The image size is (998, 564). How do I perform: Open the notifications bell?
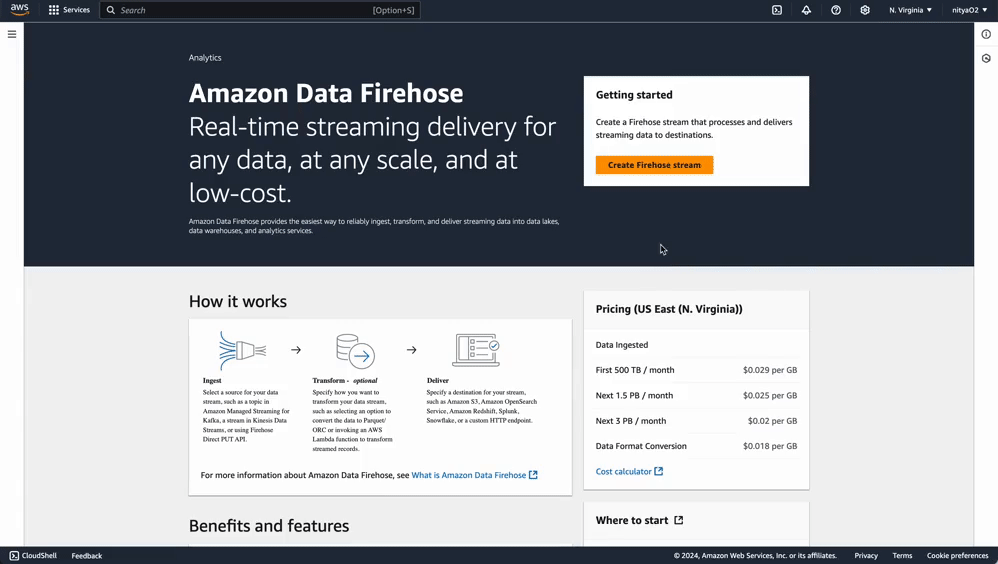point(806,10)
